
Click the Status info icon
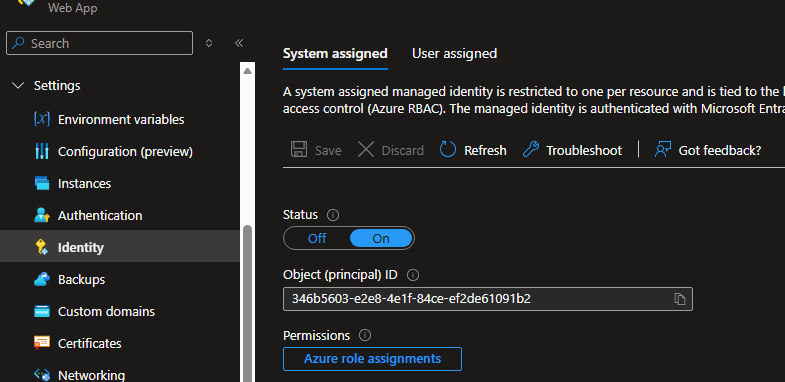point(333,215)
